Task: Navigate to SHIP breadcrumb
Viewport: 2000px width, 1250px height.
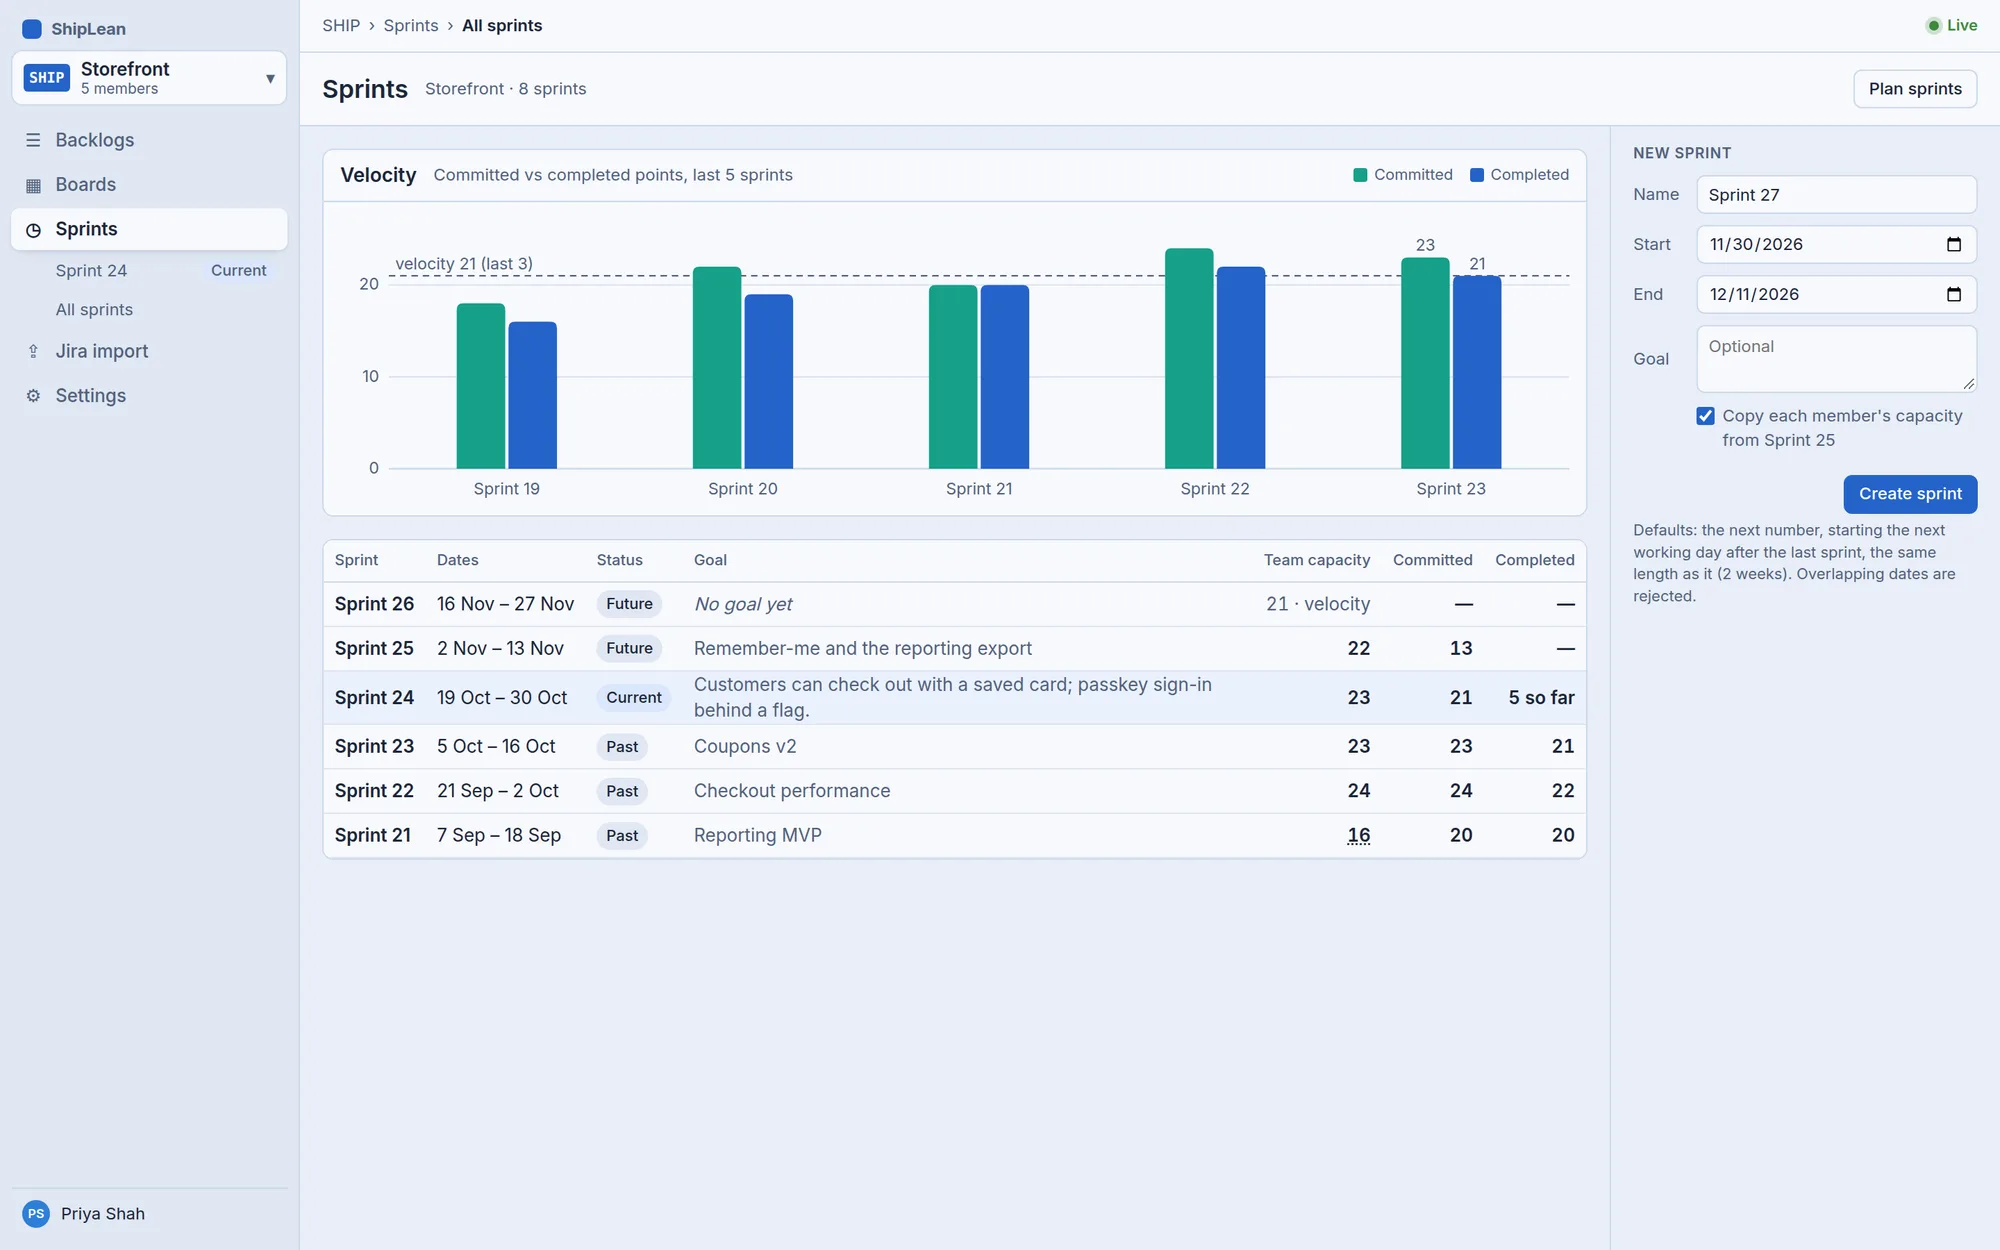Action: [341, 26]
